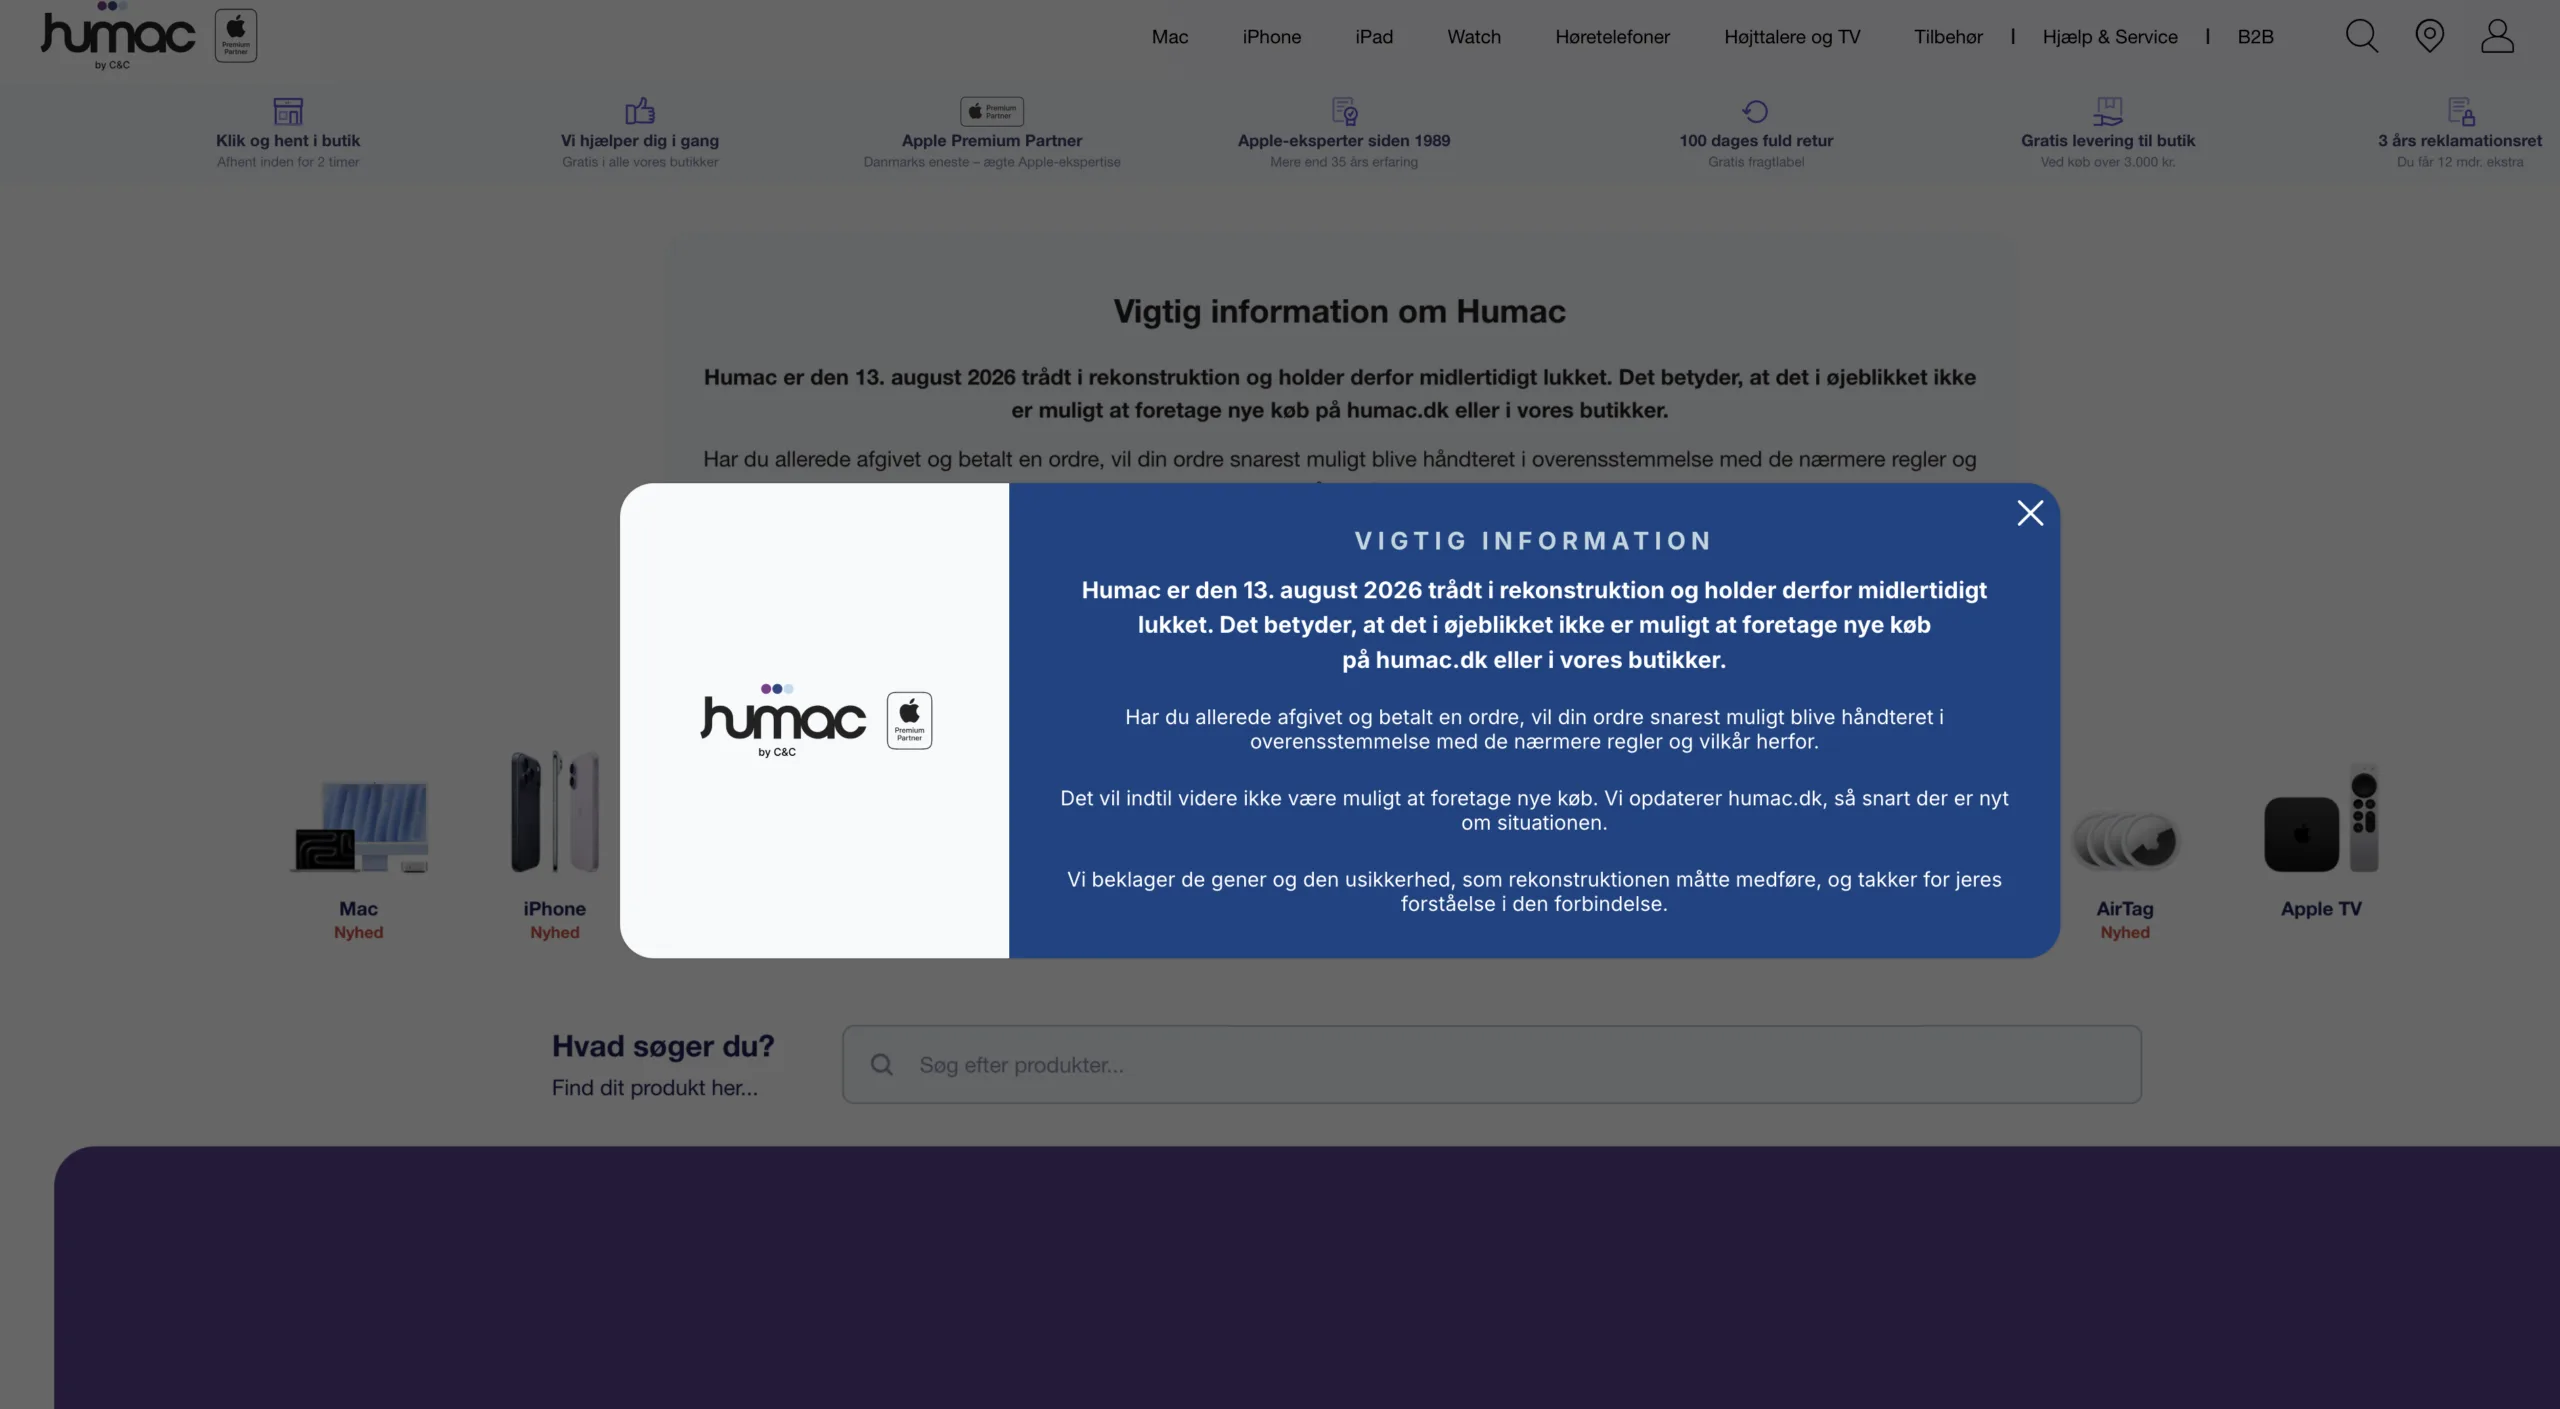The width and height of the screenshot is (2560, 1409).
Task: Open the Højttalere og TV menu
Action: (1791, 37)
